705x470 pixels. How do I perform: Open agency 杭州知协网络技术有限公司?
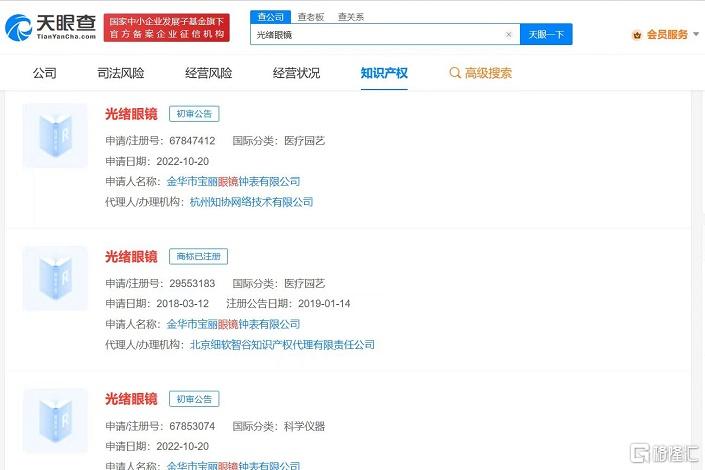251,202
